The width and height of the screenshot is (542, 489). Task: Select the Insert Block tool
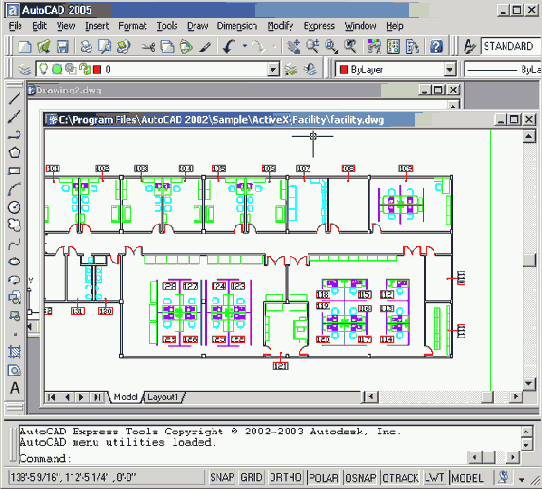[x=14, y=298]
